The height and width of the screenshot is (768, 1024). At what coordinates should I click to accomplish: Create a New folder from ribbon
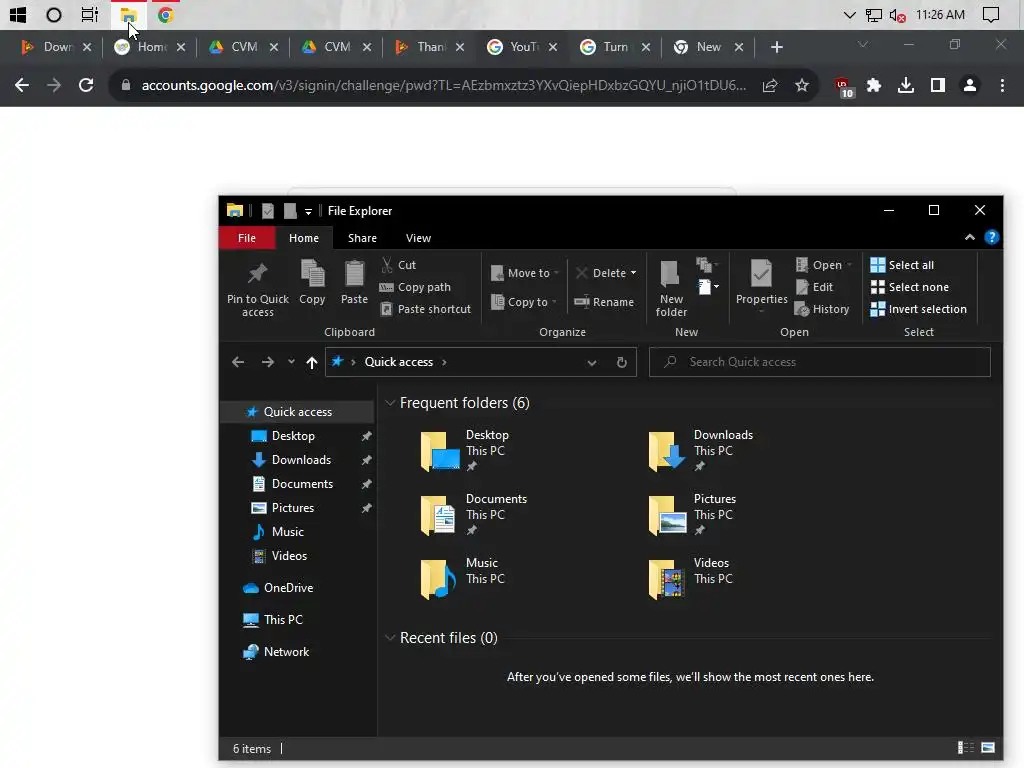[671, 289]
